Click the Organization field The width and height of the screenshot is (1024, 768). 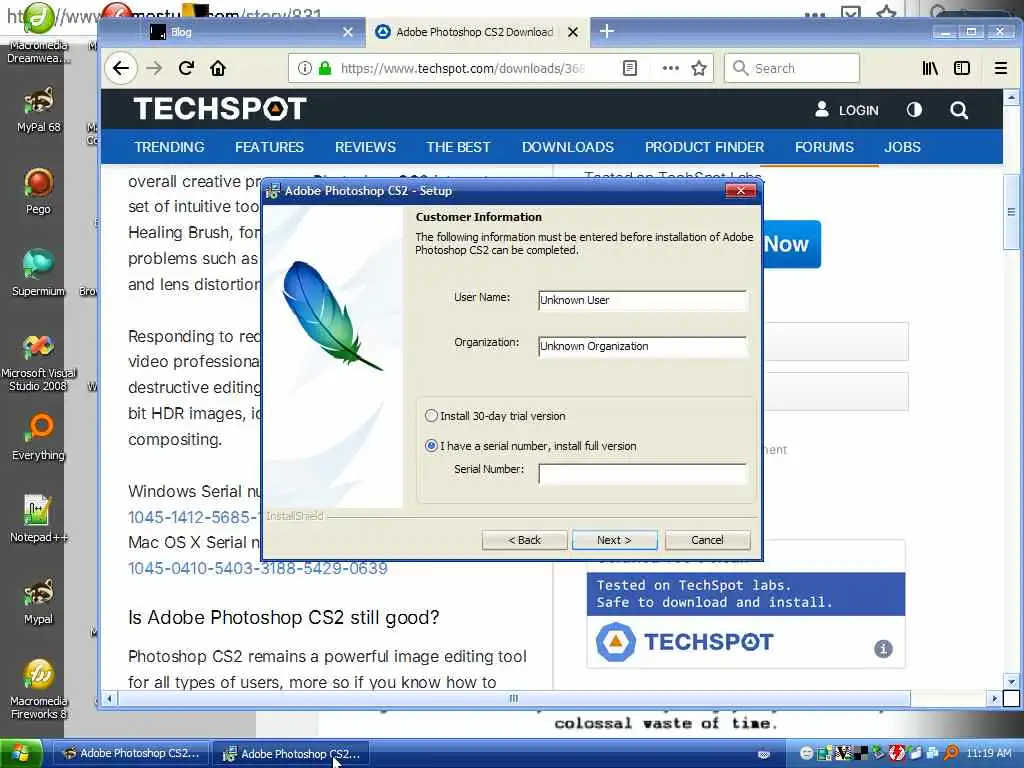[x=643, y=346]
